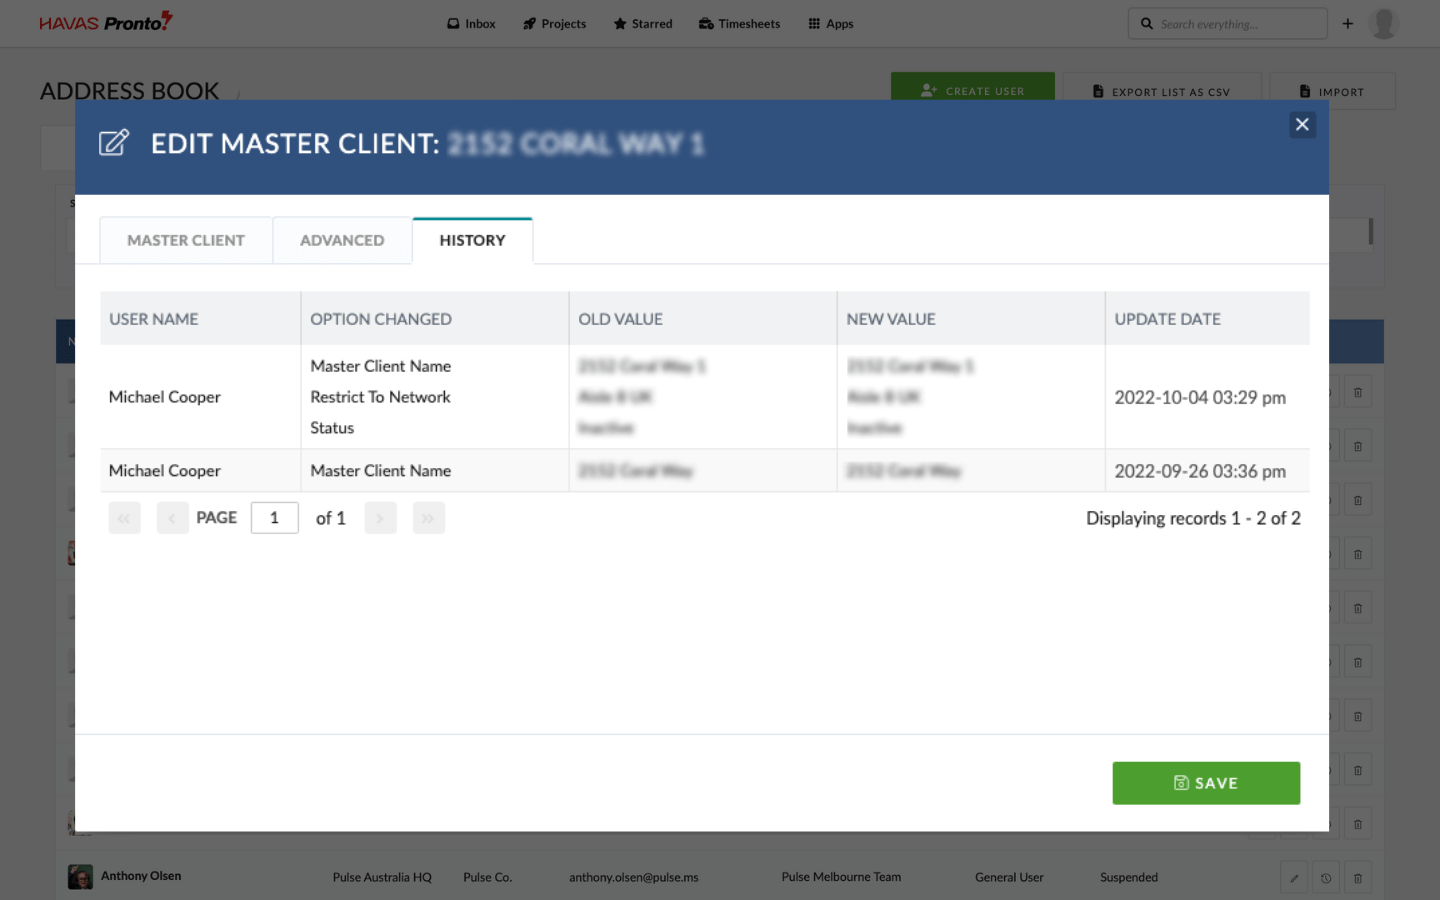Image resolution: width=1440 pixels, height=900 pixels.
Task: Click Pulse Australia HQ cell
Action: [382, 878]
